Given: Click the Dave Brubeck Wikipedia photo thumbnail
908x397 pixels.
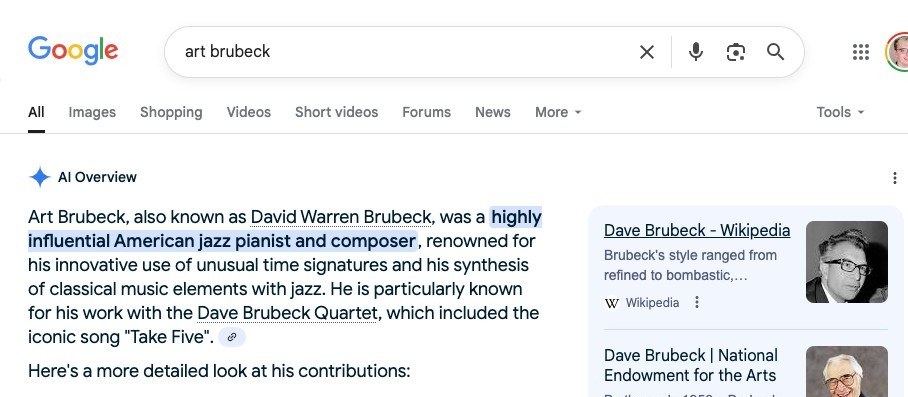Looking at the screenshot, I should pyautogui.click(x=847, y=262).
